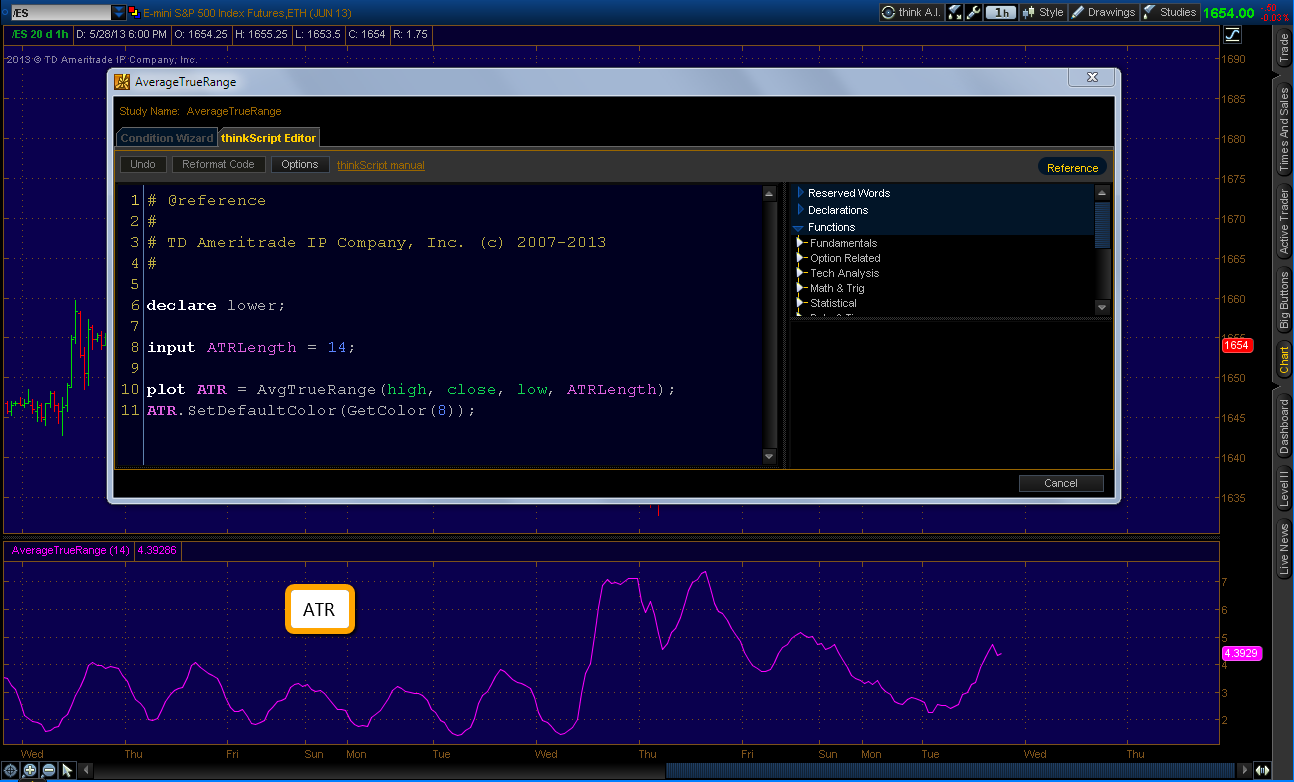
Task: Click the Undo button
Action: [143, 164]
